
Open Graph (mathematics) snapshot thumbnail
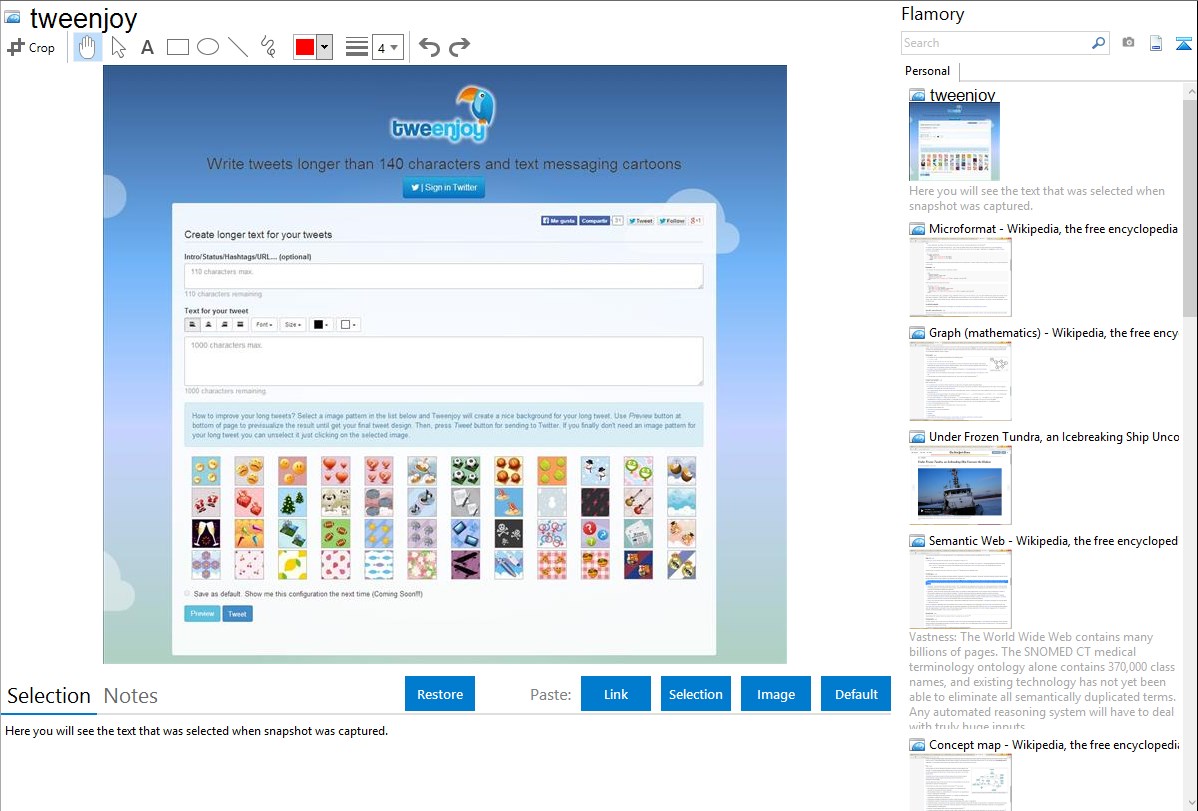960,381
